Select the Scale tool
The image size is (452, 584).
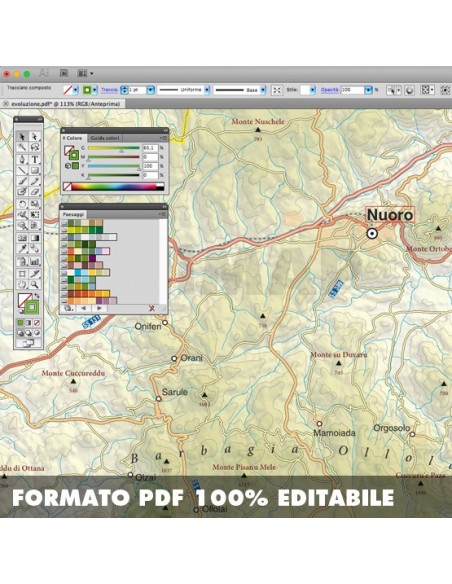pyautogui.click(x=35, y=204)
